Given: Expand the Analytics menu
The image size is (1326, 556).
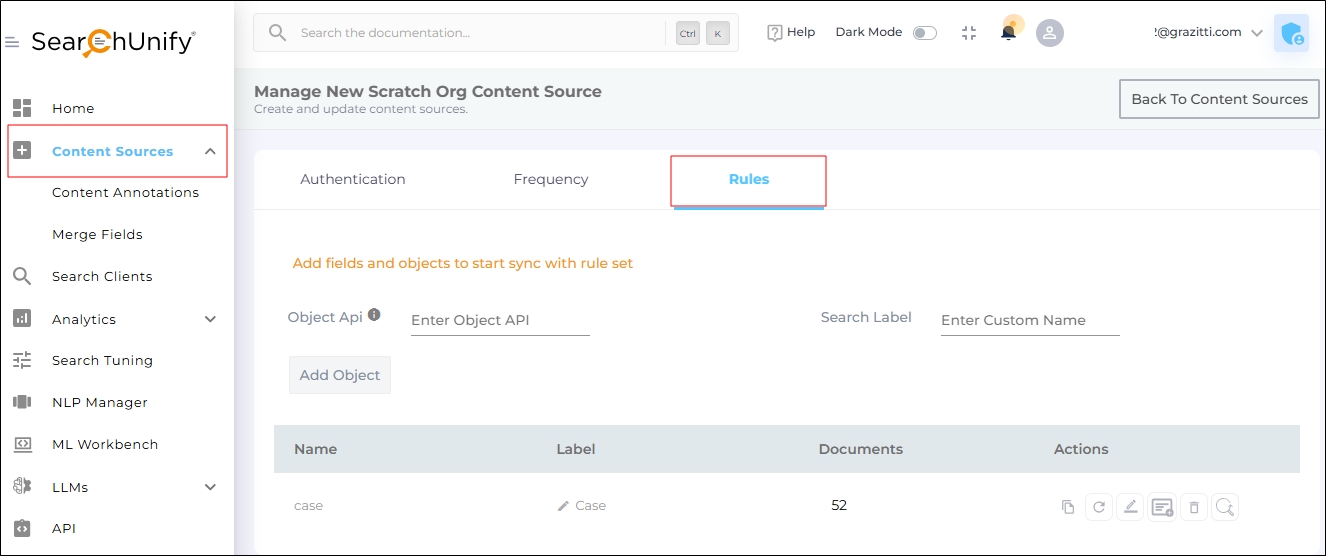Looking at the screenshot, I should click(210, 320).
